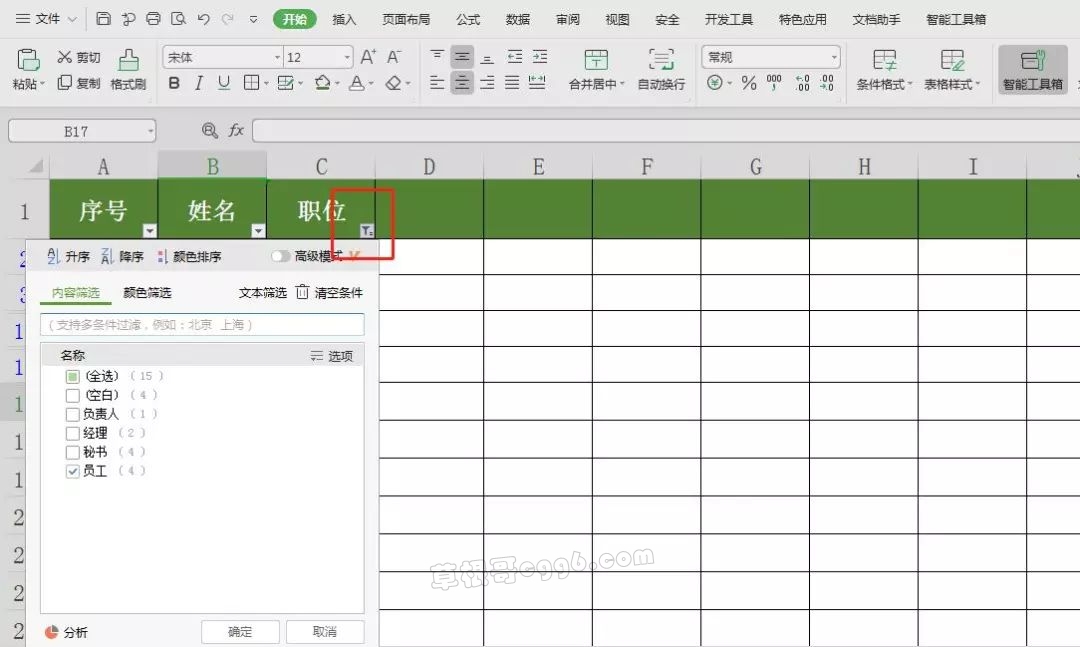Screen dimensions: 1080x647
Task: Click the 剪切 cut button
Action: 79,57
